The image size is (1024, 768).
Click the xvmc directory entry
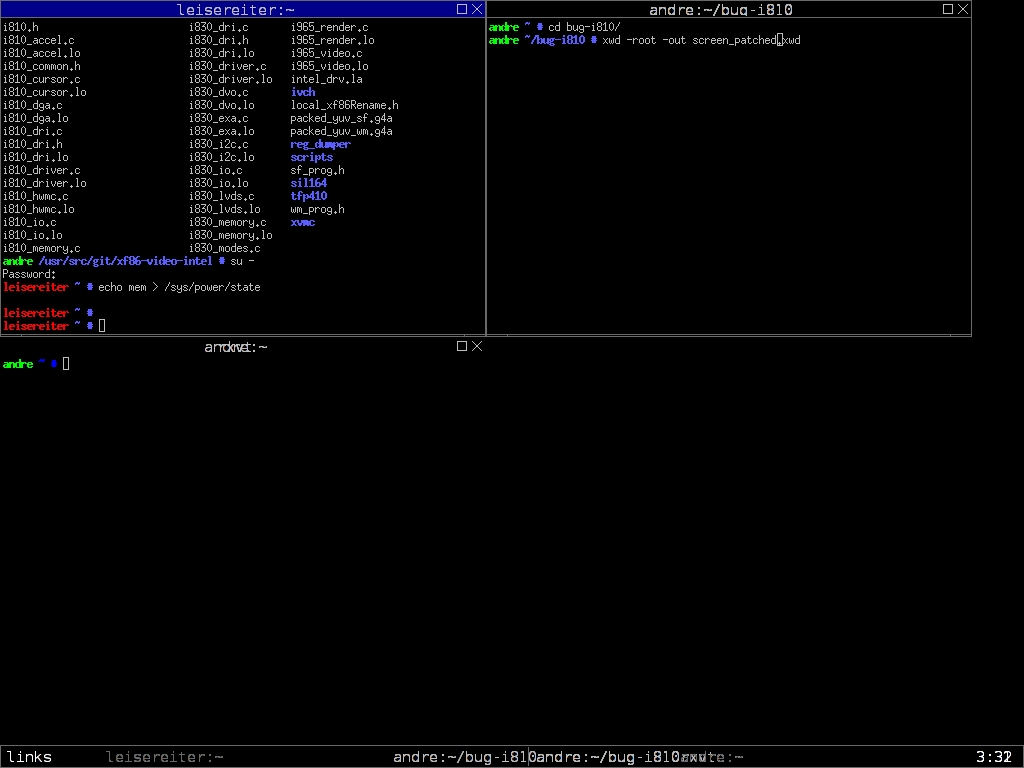coord(303,222)
